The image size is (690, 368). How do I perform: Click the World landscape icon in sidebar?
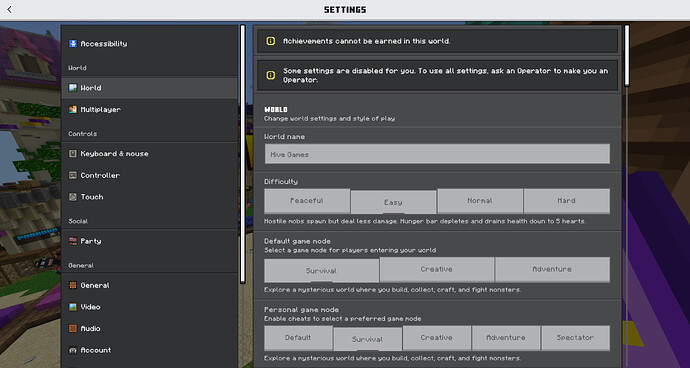[73, 88]
